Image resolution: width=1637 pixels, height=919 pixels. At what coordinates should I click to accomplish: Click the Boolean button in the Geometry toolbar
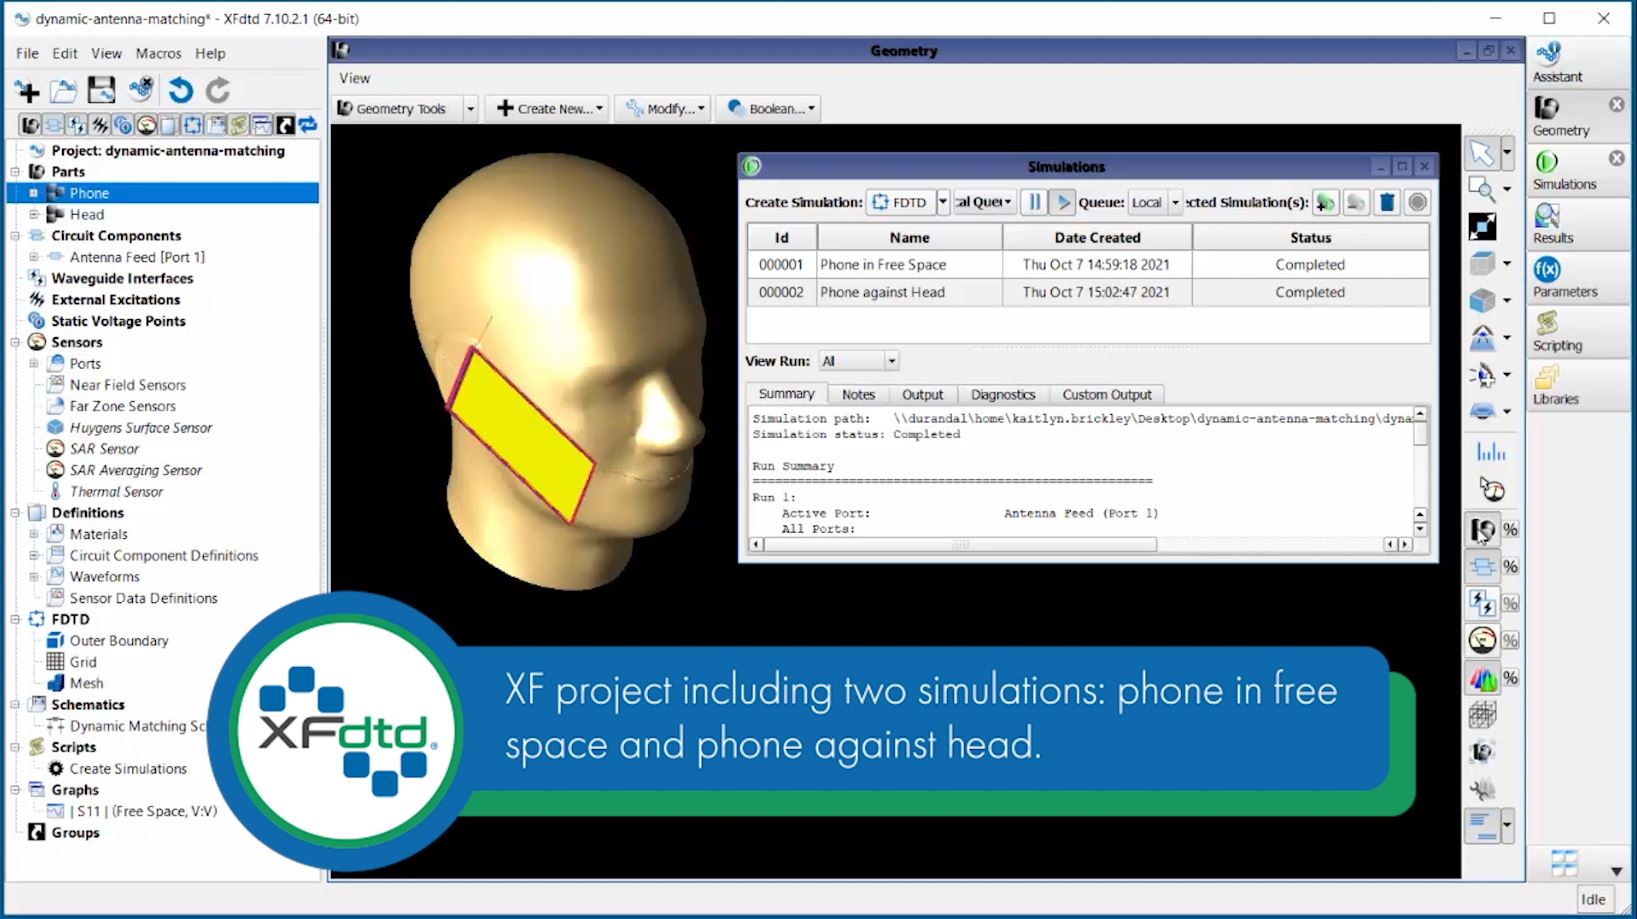[x=768, y=108]
